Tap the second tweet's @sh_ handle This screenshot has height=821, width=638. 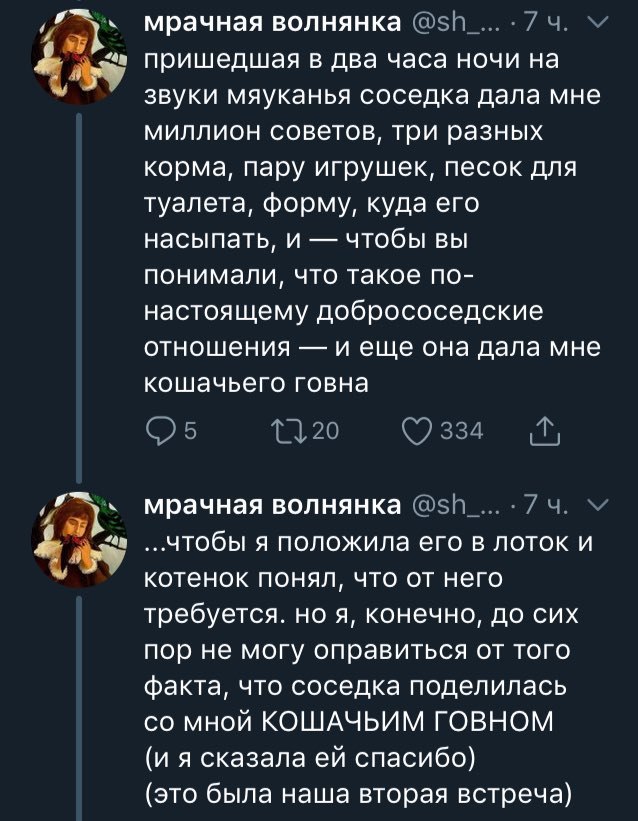[453, 505]
